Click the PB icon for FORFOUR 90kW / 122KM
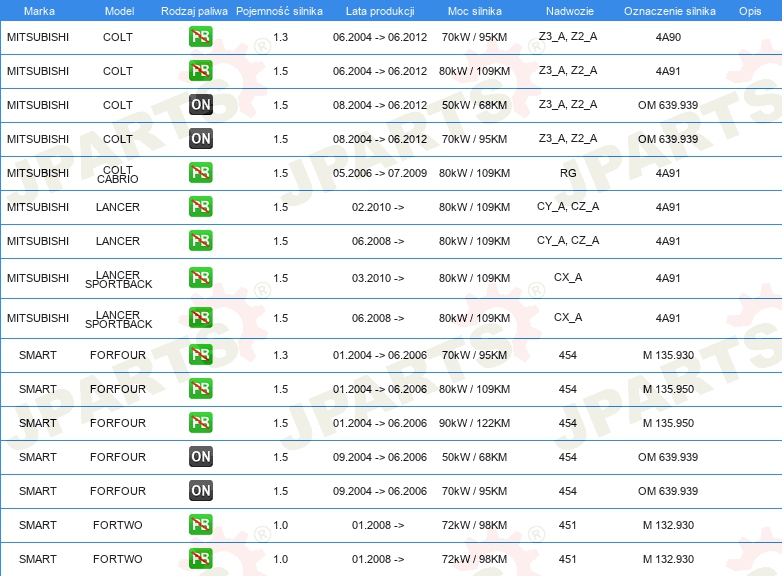This screenshot has width=782, height=576. point(200,422)
